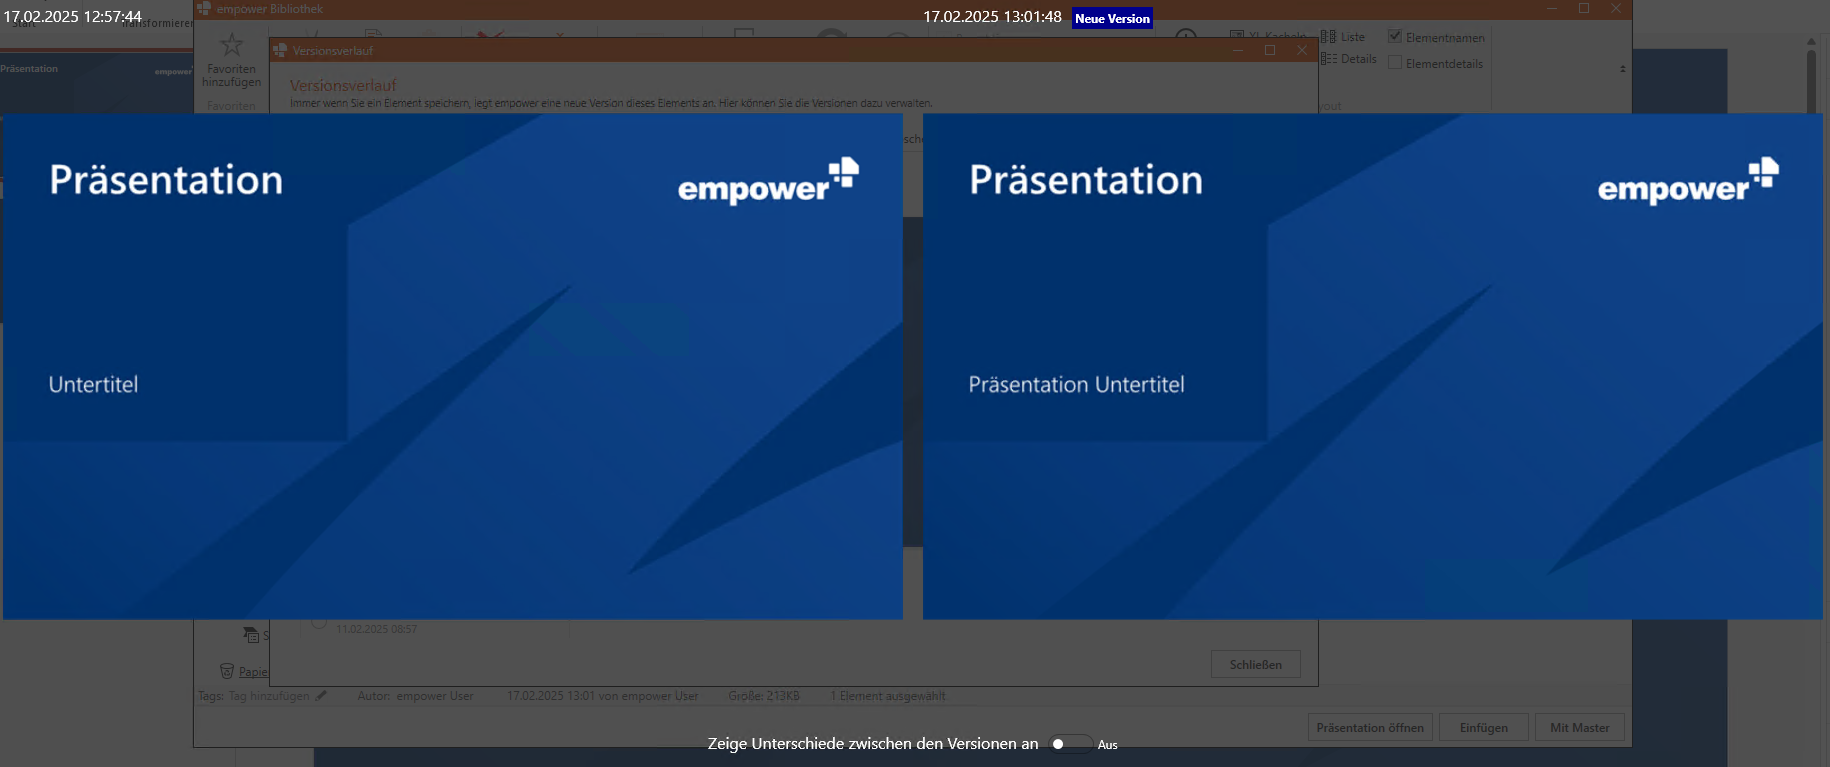Click the '11.02.2025 08:57' version entry

(x=376, y=629)
